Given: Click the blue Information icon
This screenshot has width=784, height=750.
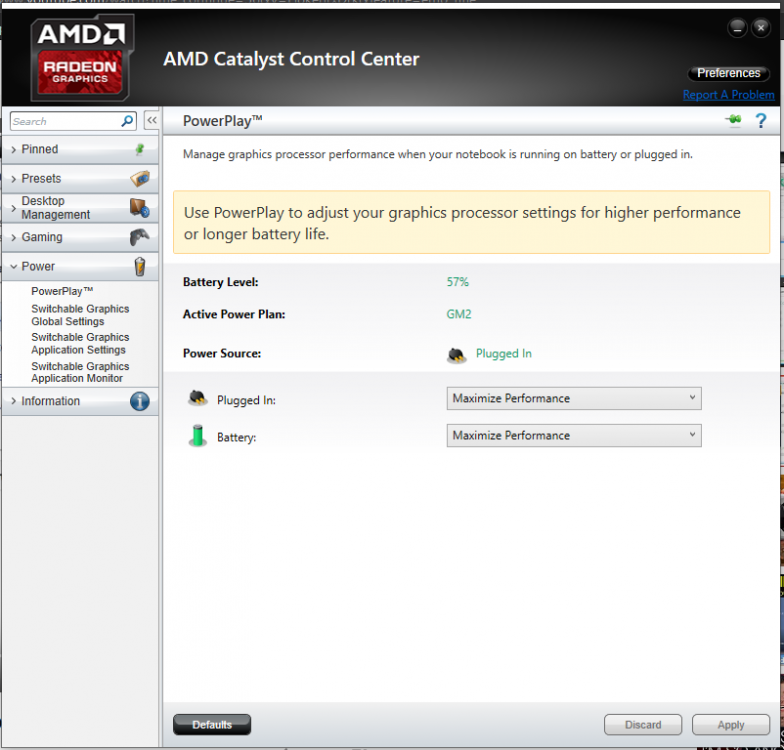Looking at the screenshot, I should [140, 401].
